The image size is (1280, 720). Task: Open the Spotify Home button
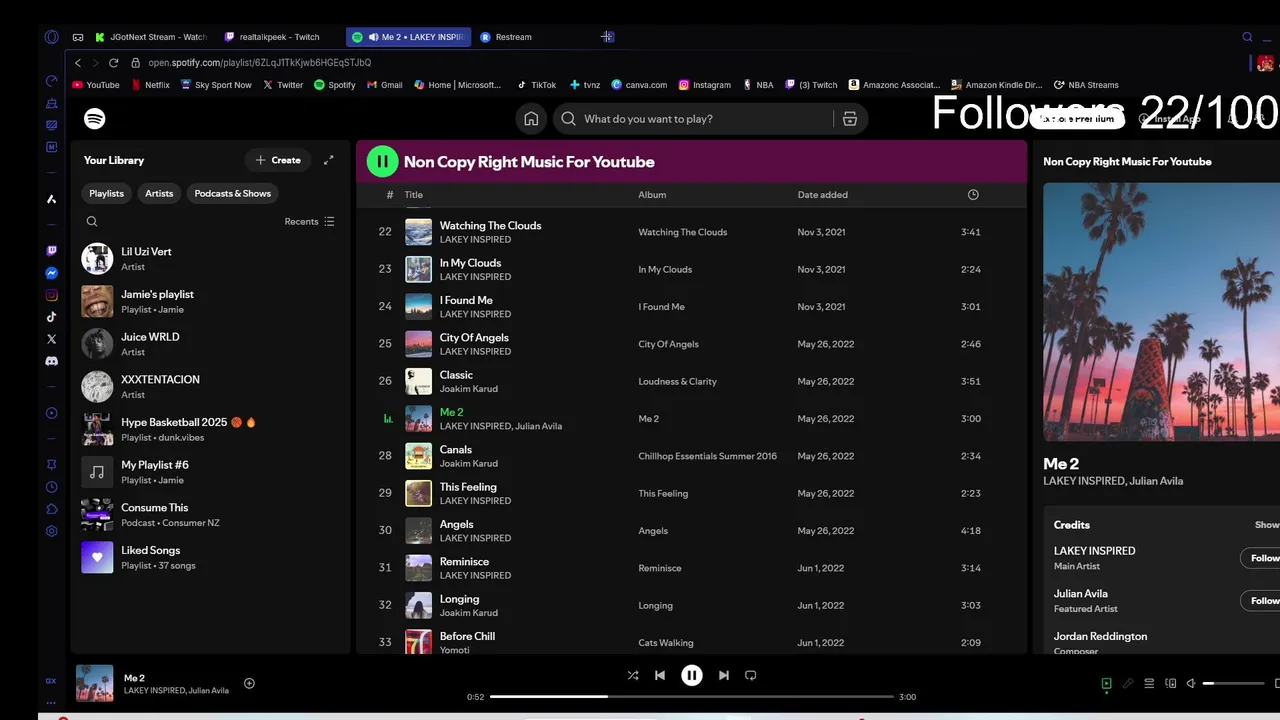click(x=531, y=119)
